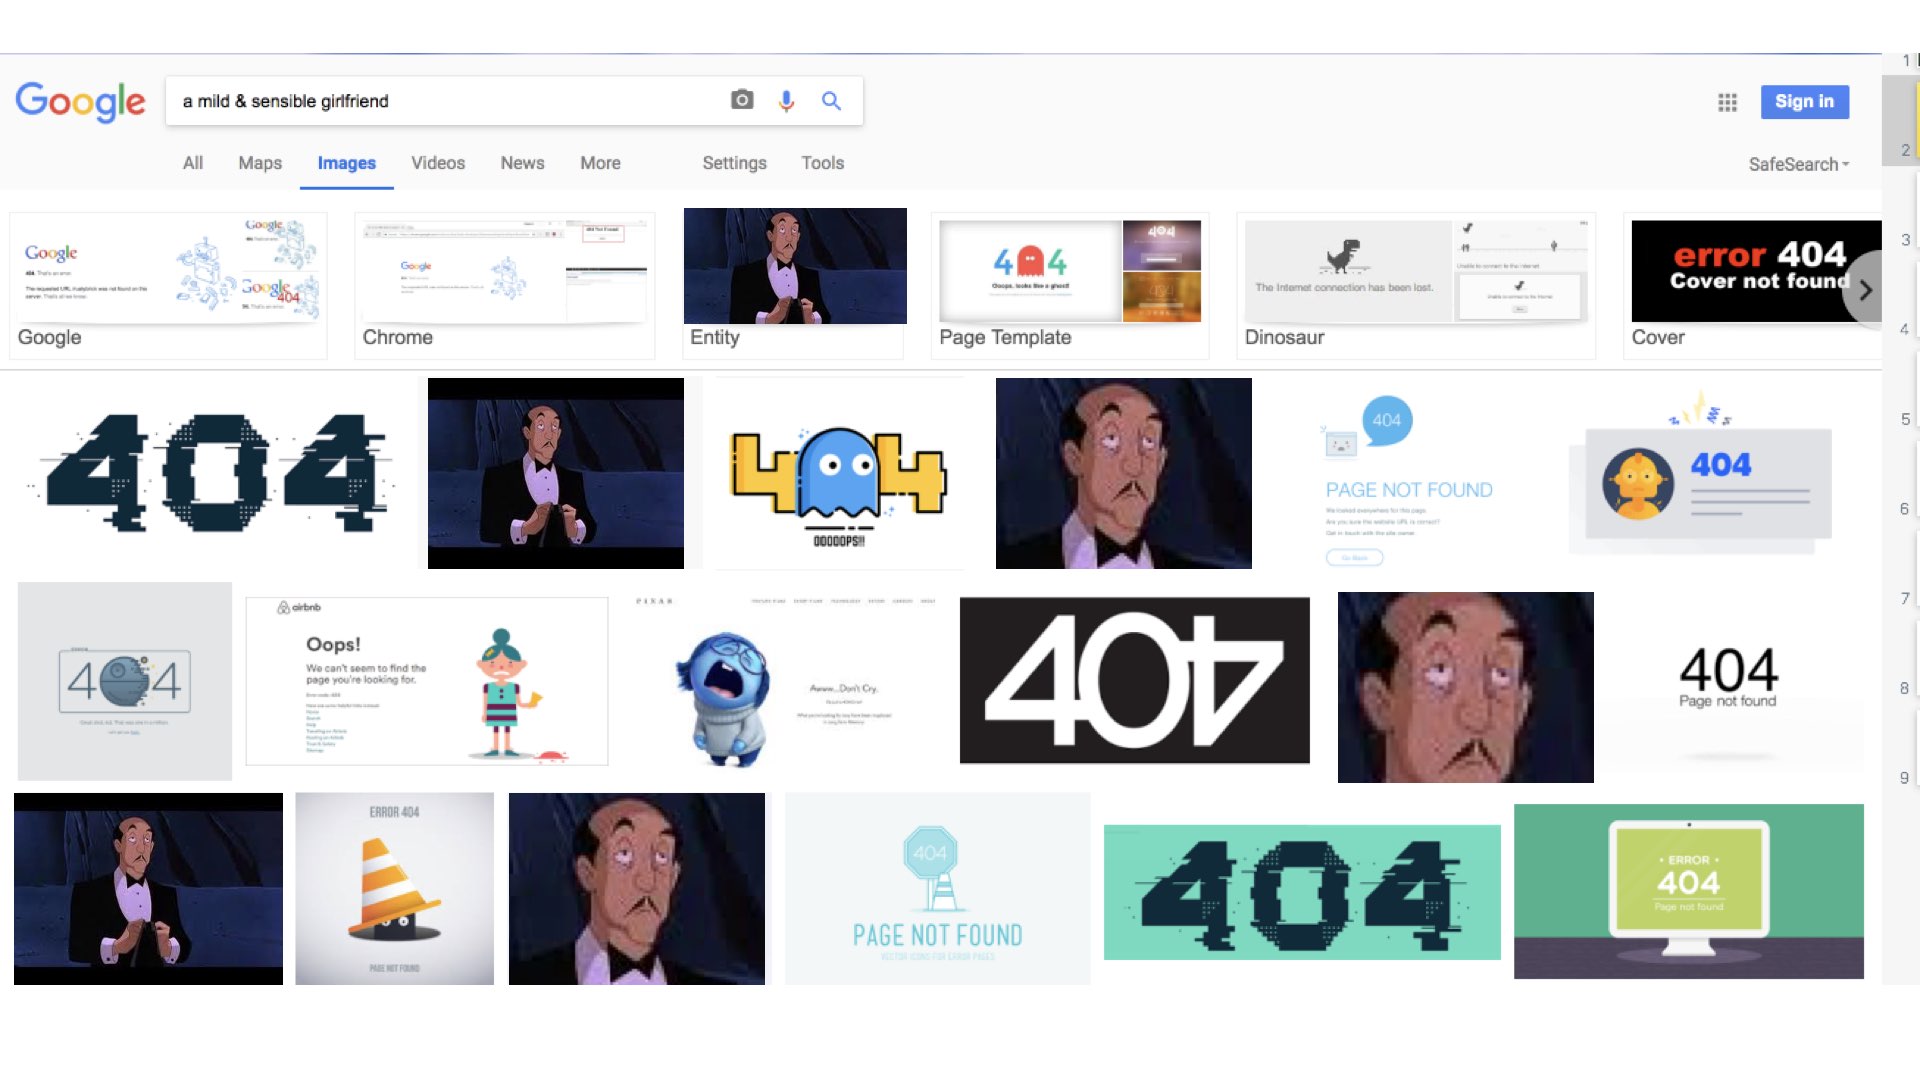1920x1080 pixels.
Task: Search by image using camera icon
Action: pyautogui.click(x=741, y=100)
